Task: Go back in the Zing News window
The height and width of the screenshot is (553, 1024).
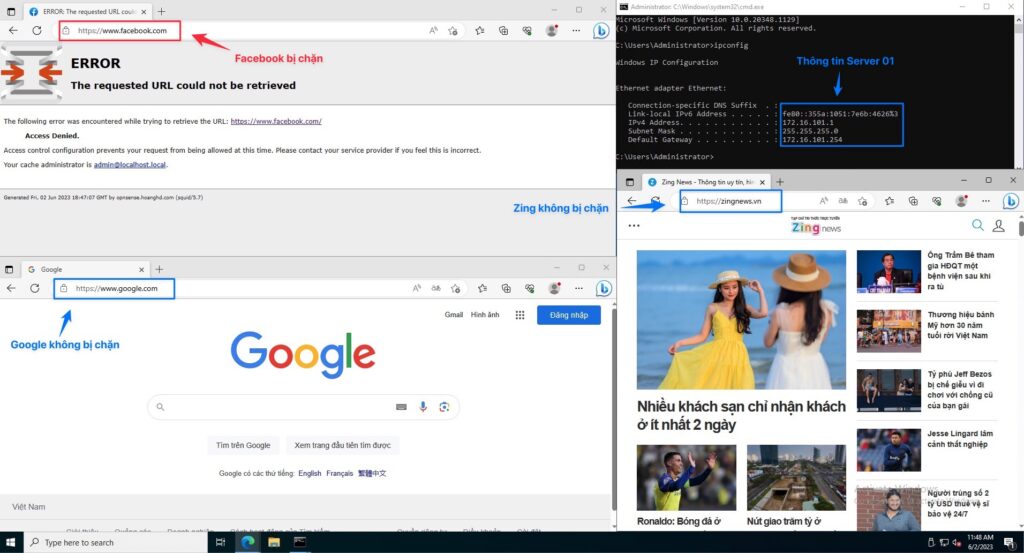Action: [x=632, y=201]
